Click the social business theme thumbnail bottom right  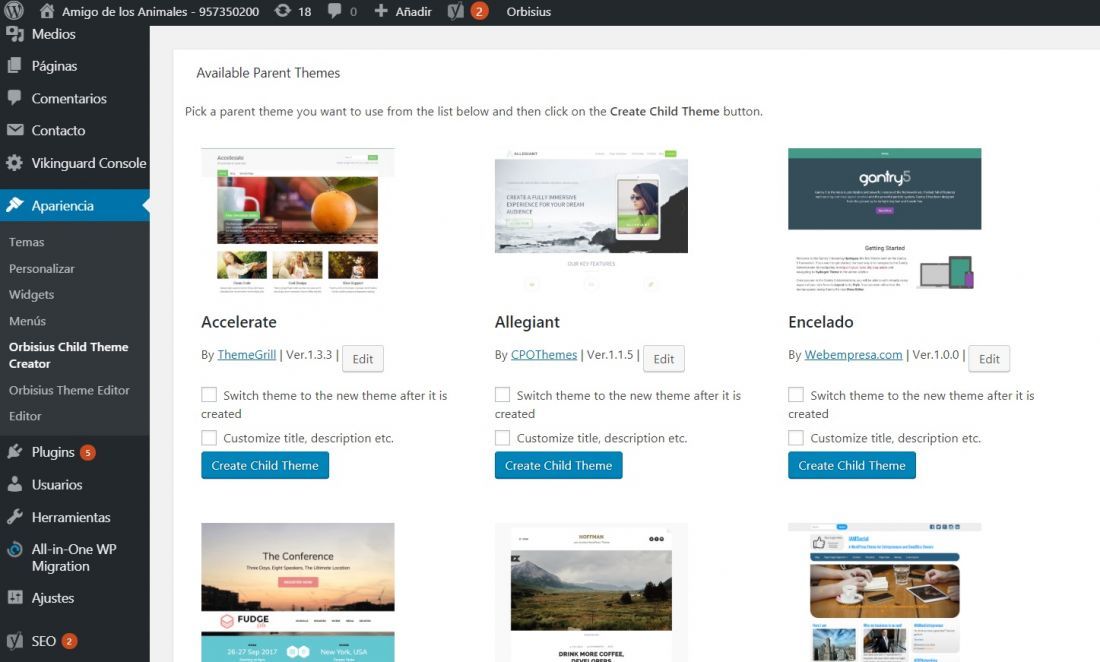tap(885, 593)
